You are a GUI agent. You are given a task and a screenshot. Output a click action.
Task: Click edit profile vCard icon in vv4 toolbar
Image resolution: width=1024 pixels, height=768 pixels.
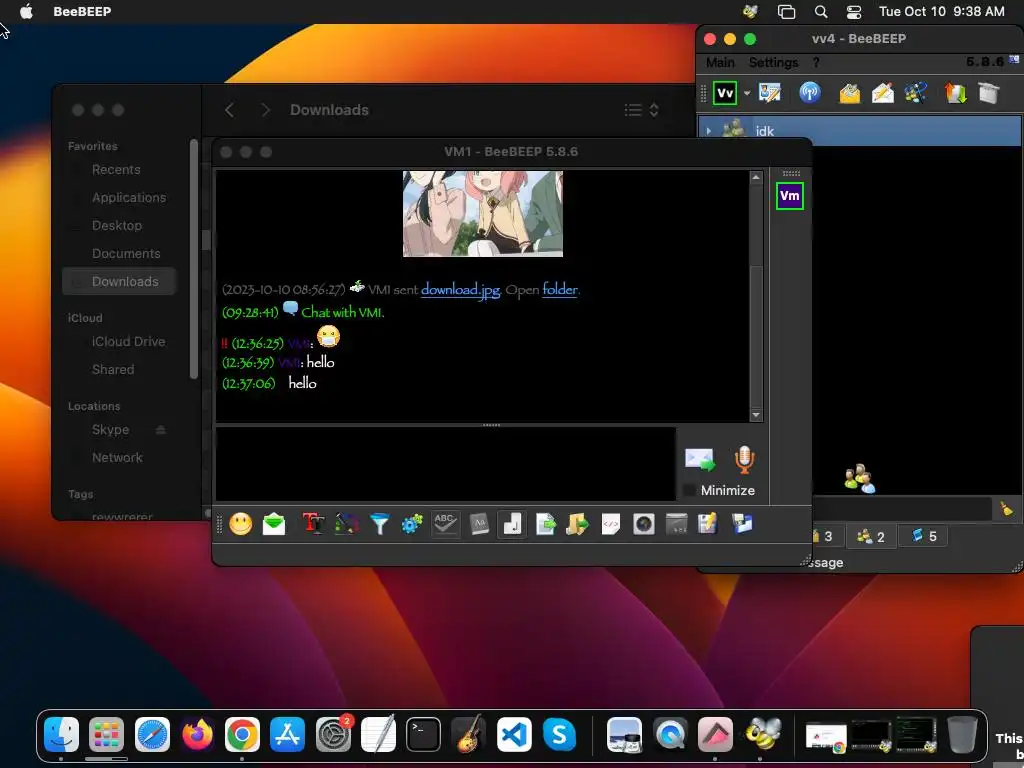coord(769,93)
